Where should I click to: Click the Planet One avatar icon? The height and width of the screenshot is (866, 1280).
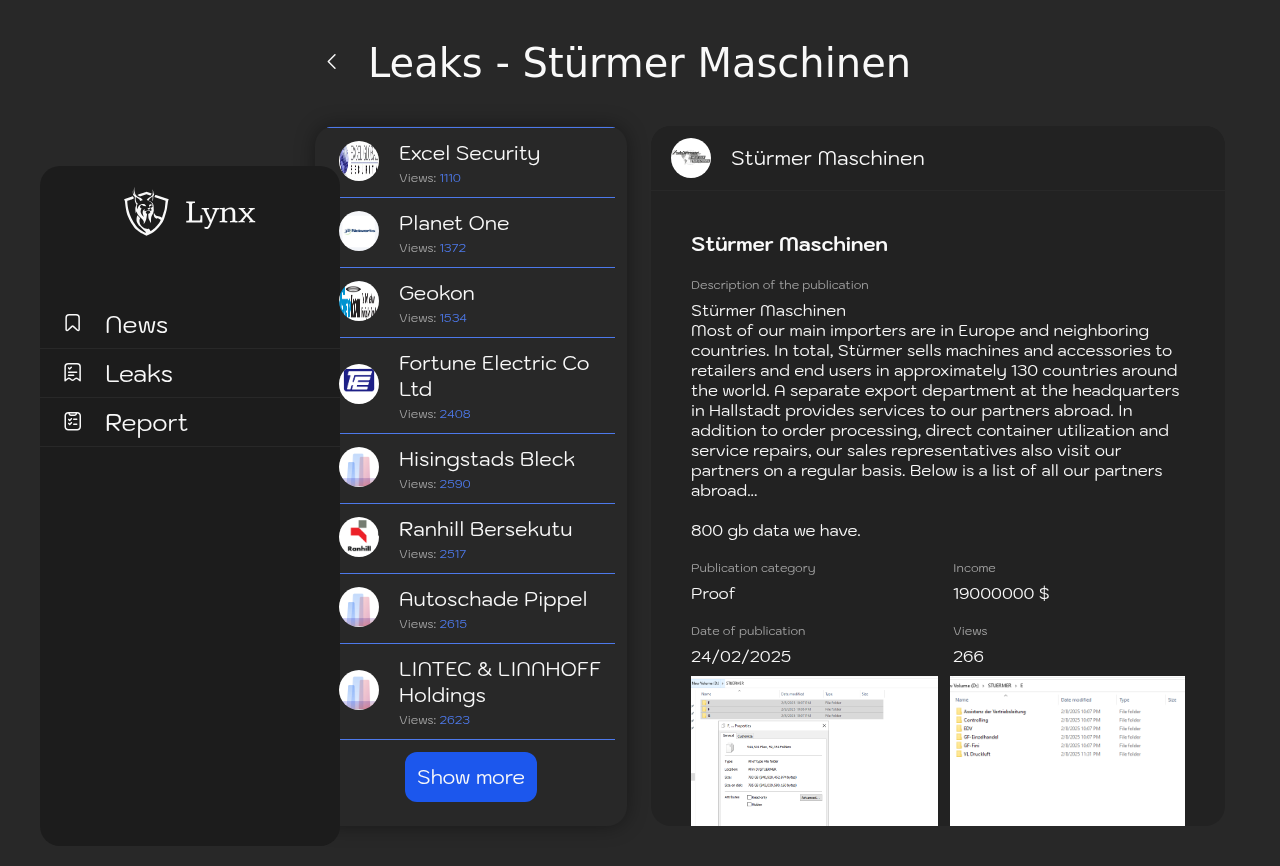click(359, 231)
